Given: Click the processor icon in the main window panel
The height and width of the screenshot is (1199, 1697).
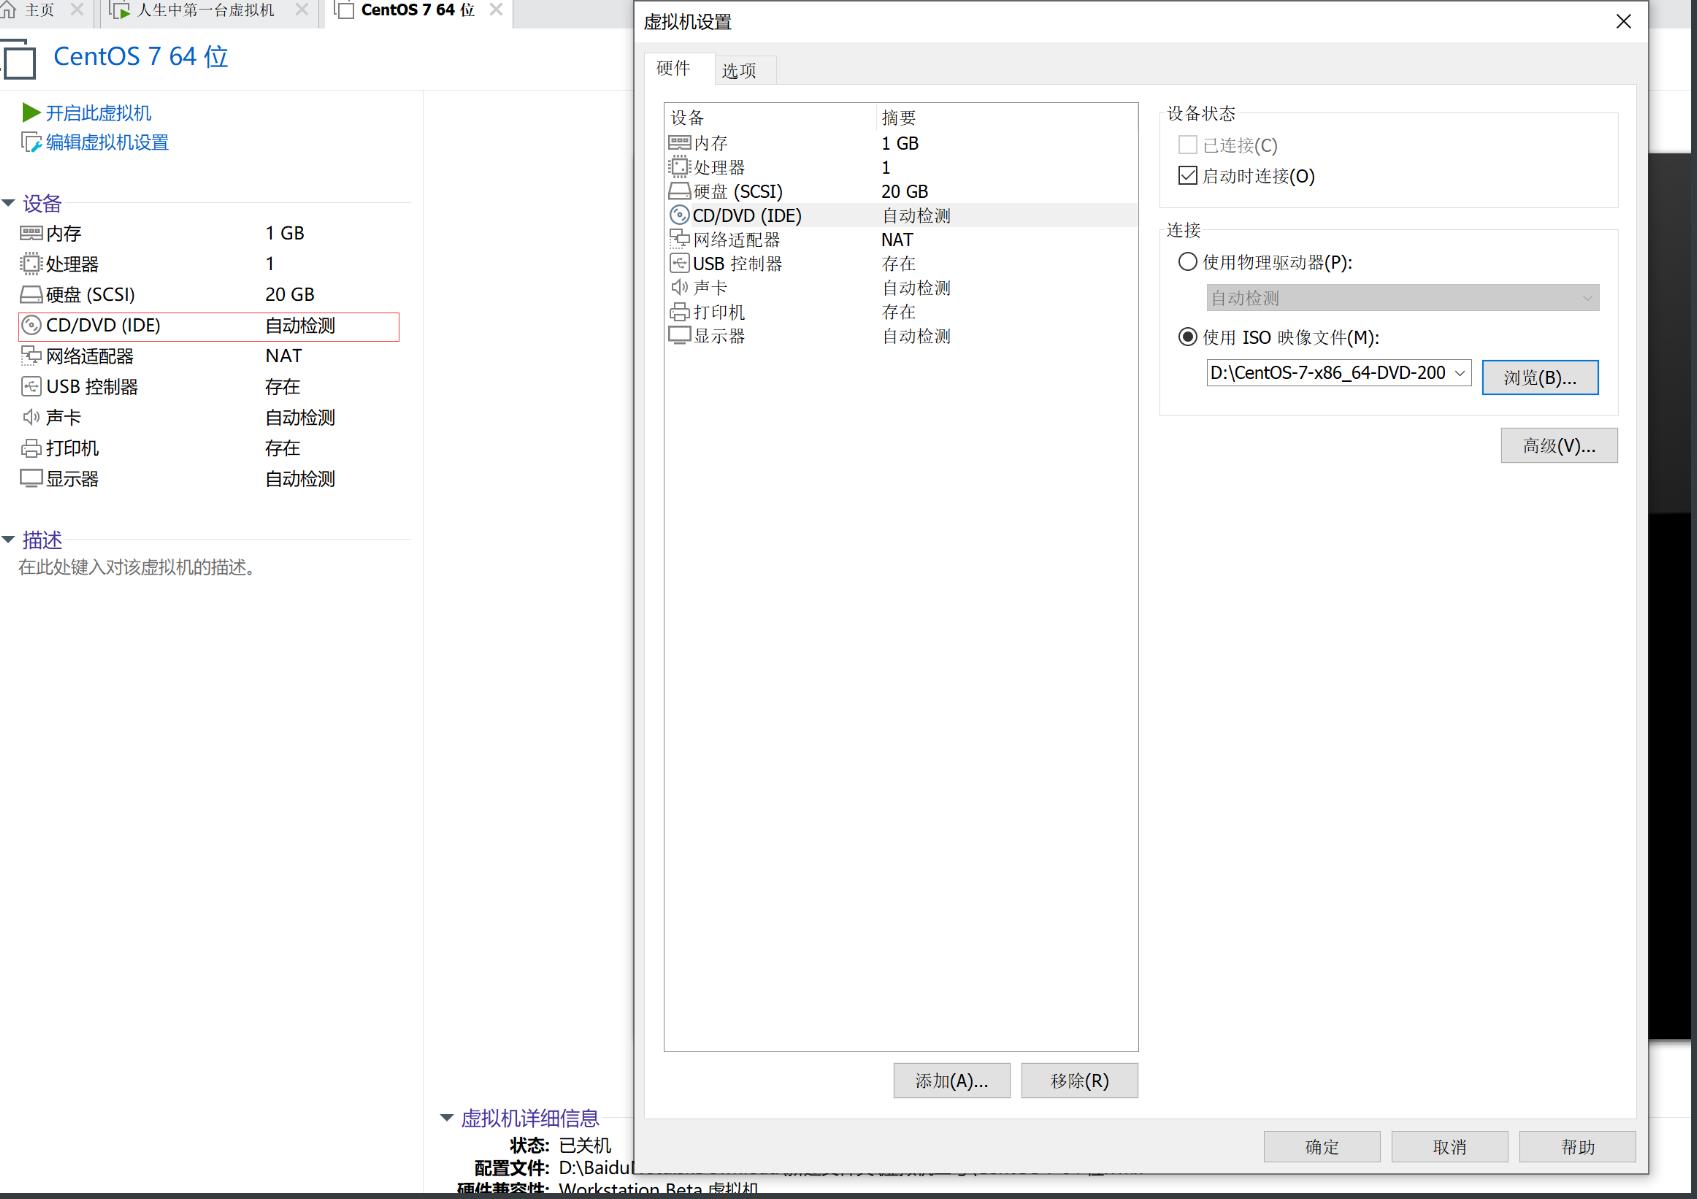Looking at the screenshot, I should pyautogui.click(x=31, y=264).
